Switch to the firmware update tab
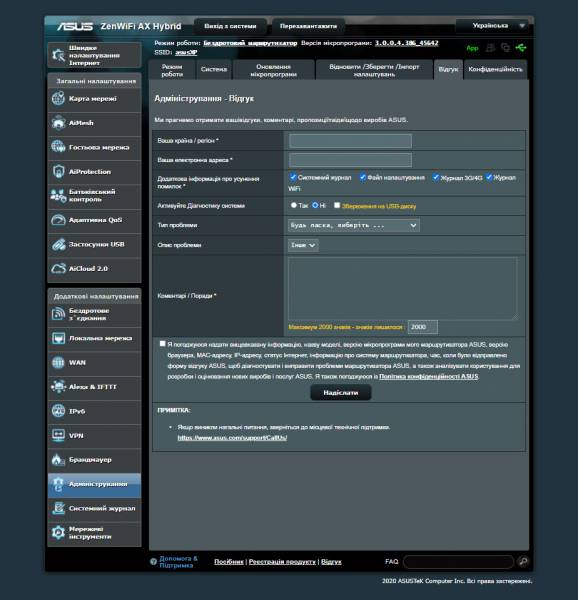578x600 pixels. pos(274,70)
